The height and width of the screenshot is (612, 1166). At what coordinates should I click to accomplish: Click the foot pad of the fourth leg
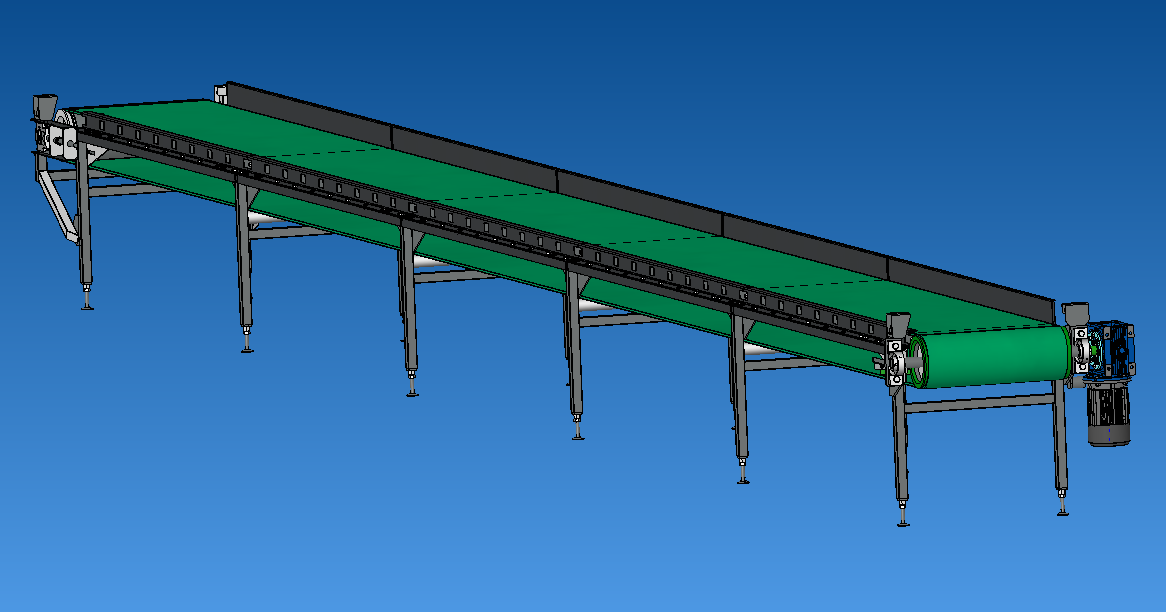pyautogui.click(x=578, y=435)
